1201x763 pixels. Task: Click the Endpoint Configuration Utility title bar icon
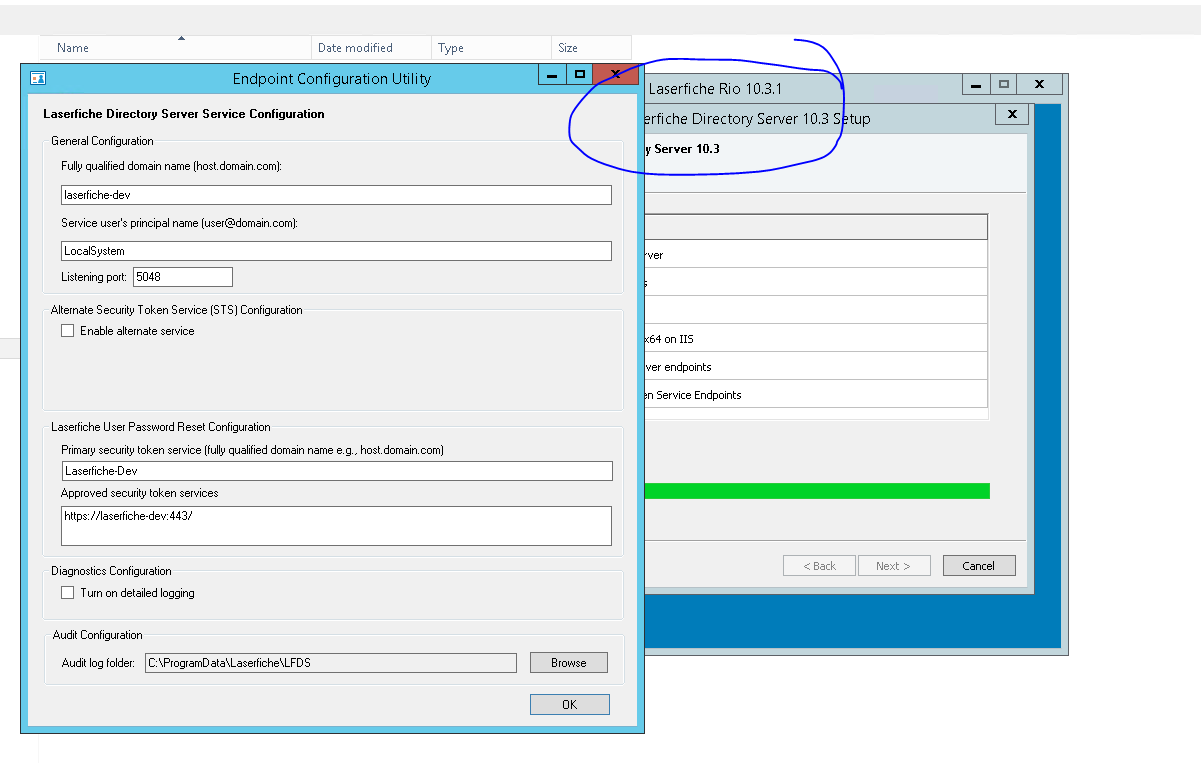click(x=38, y=78)
